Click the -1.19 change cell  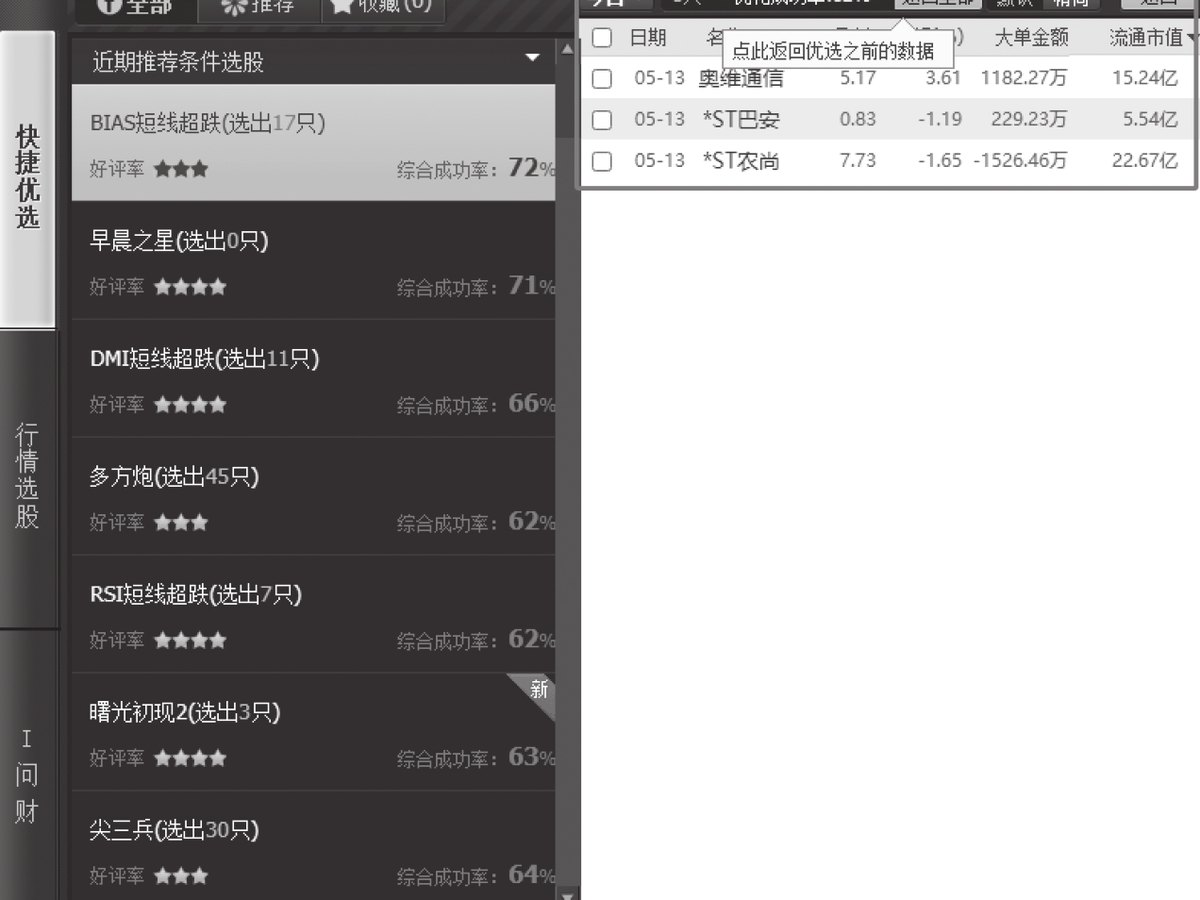940,119
